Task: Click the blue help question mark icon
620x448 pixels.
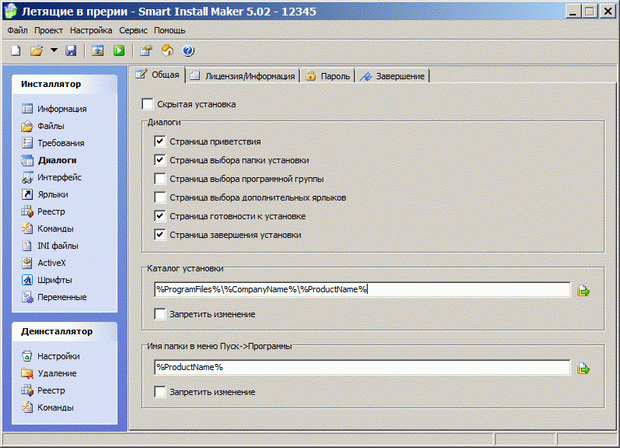Action: pos(187,50)
